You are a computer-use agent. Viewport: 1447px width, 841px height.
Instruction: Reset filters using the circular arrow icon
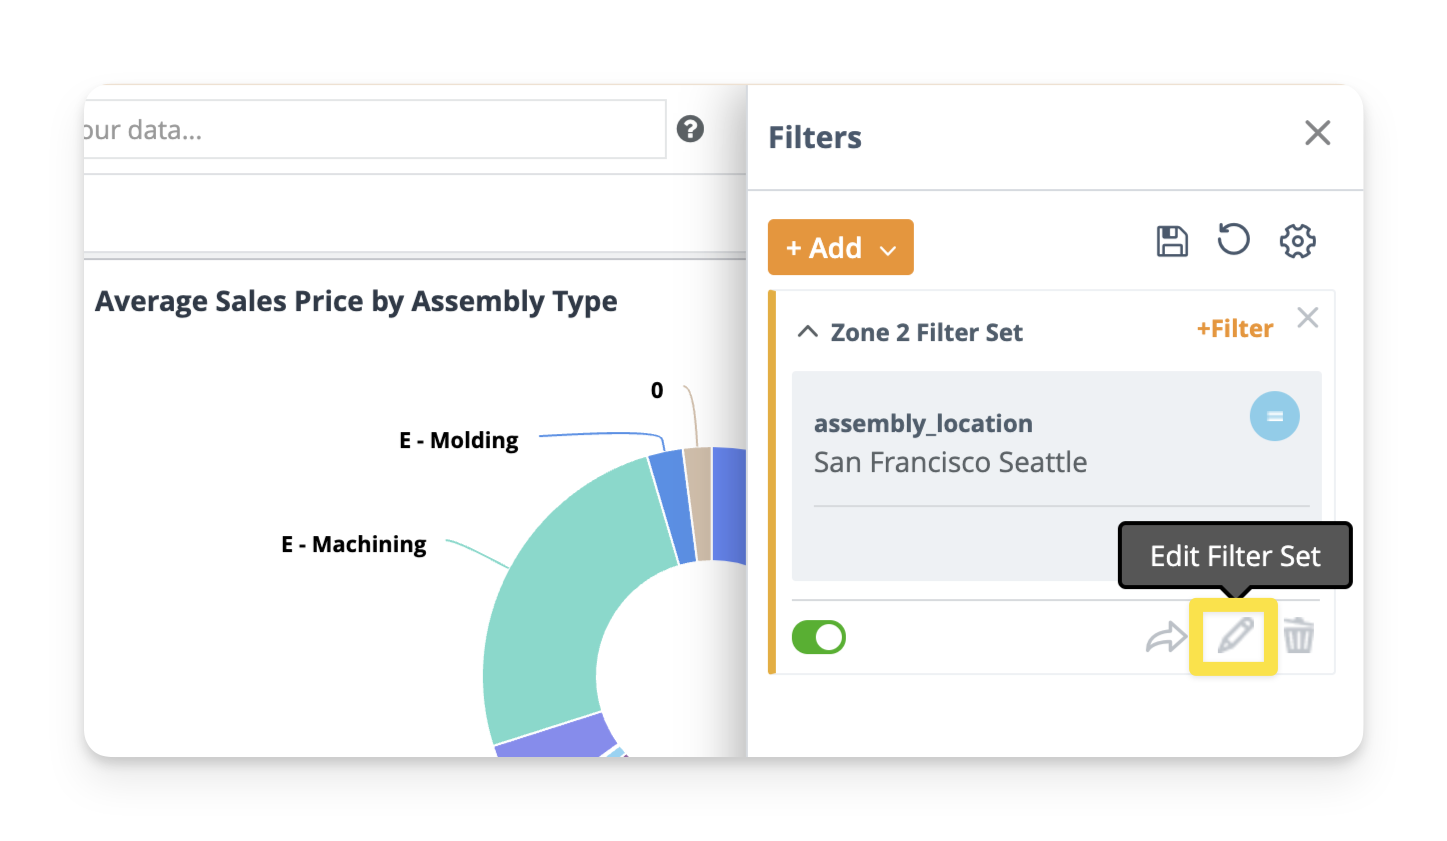1233,240
